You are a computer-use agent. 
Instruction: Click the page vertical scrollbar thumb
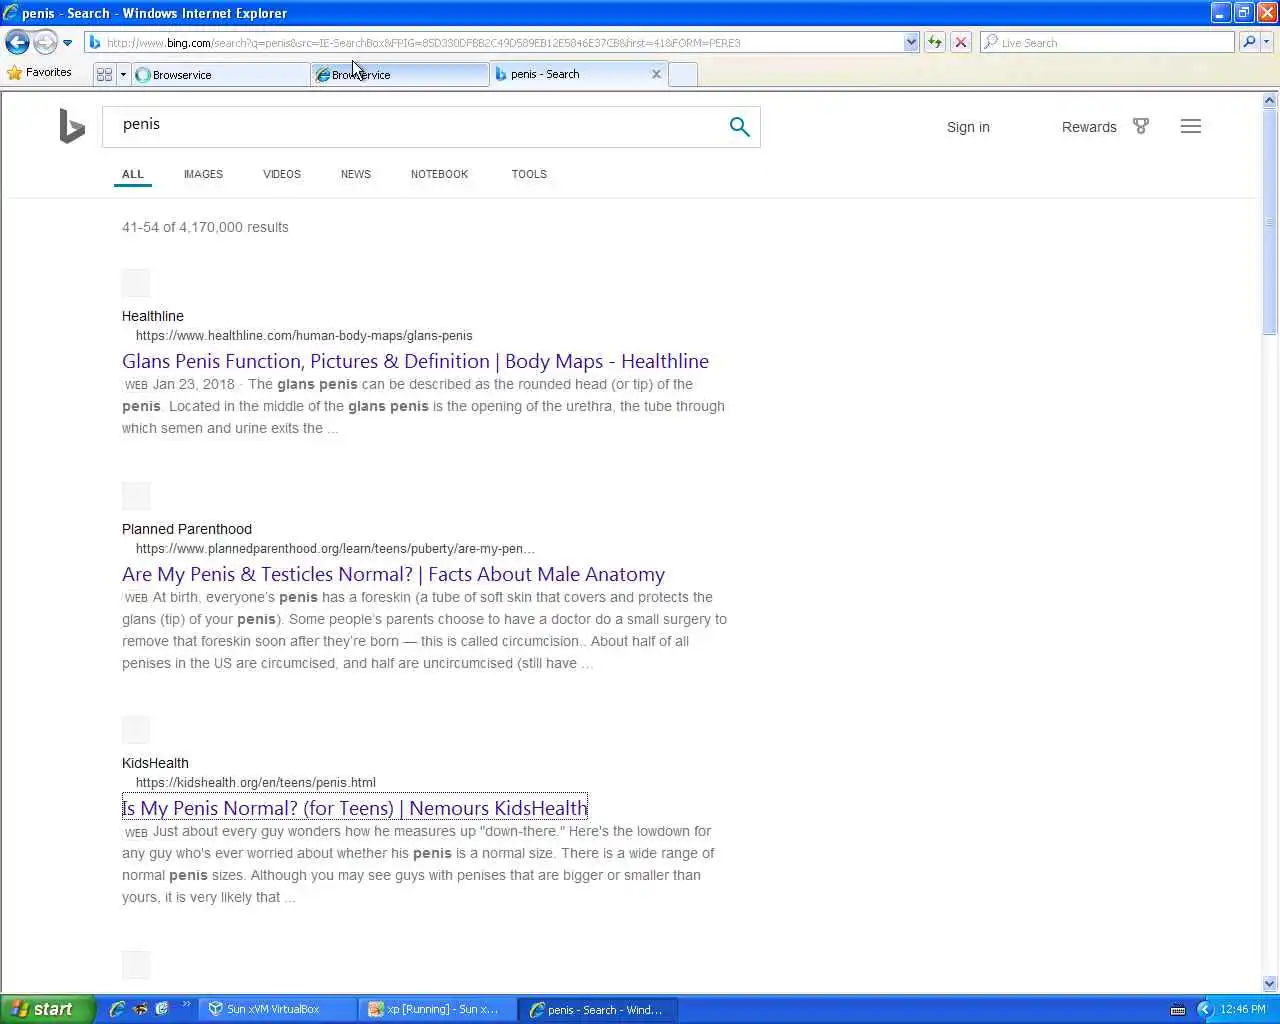[1270, 222]
